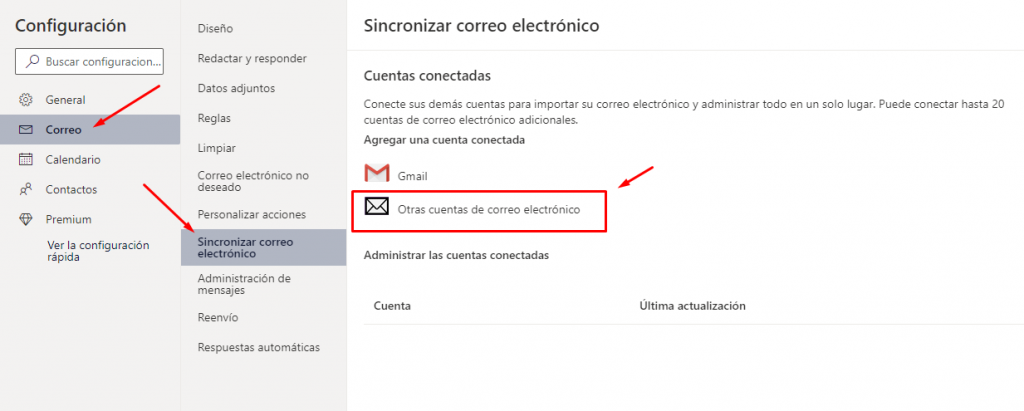
Task: Select the Reglas menu item
Action: point(216,118)
